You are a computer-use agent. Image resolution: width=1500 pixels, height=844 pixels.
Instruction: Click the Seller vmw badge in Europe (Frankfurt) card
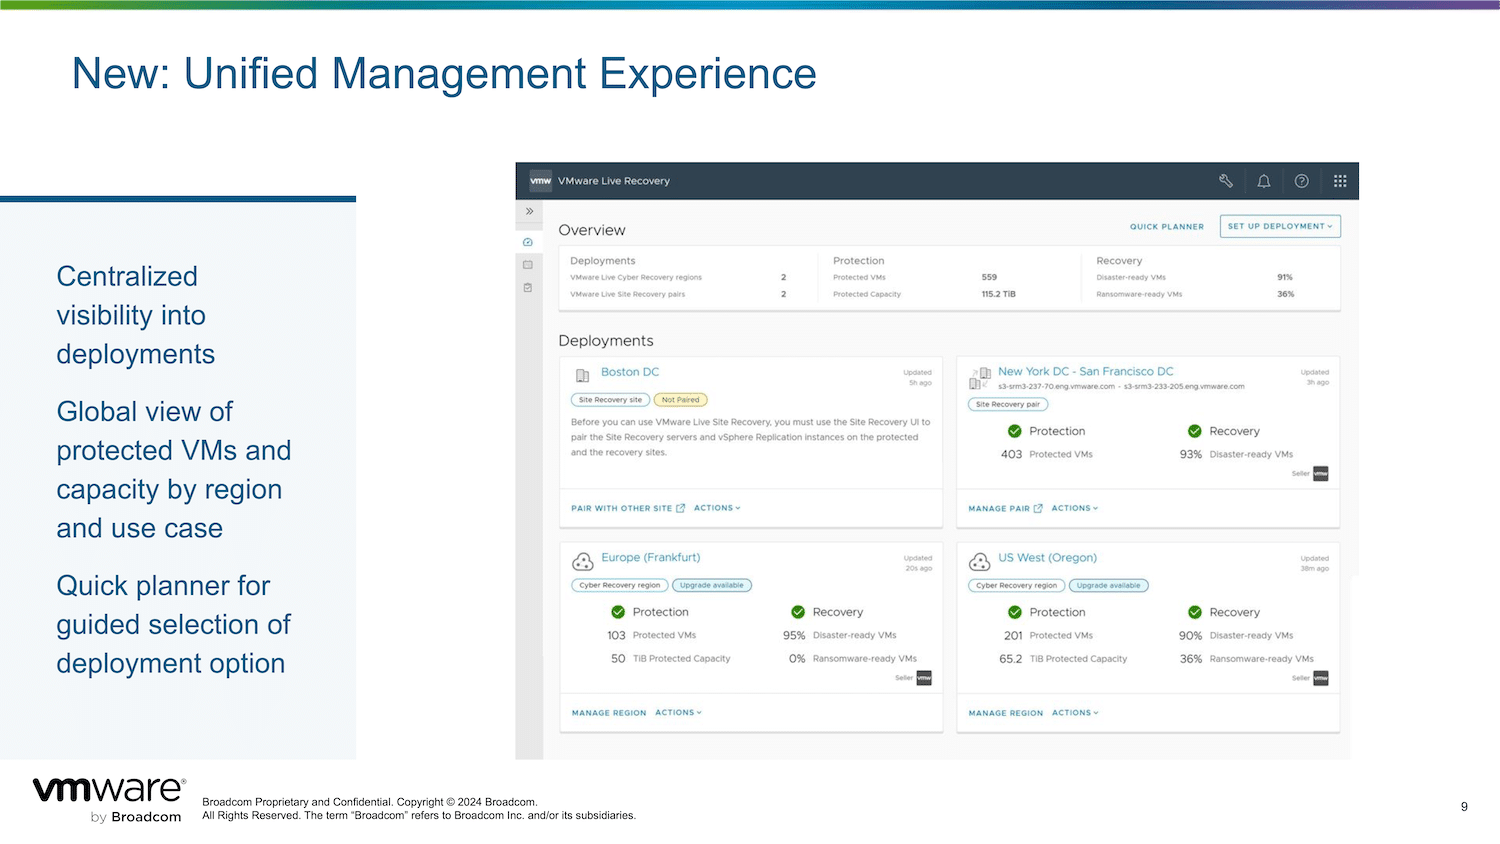pos(924,678)
